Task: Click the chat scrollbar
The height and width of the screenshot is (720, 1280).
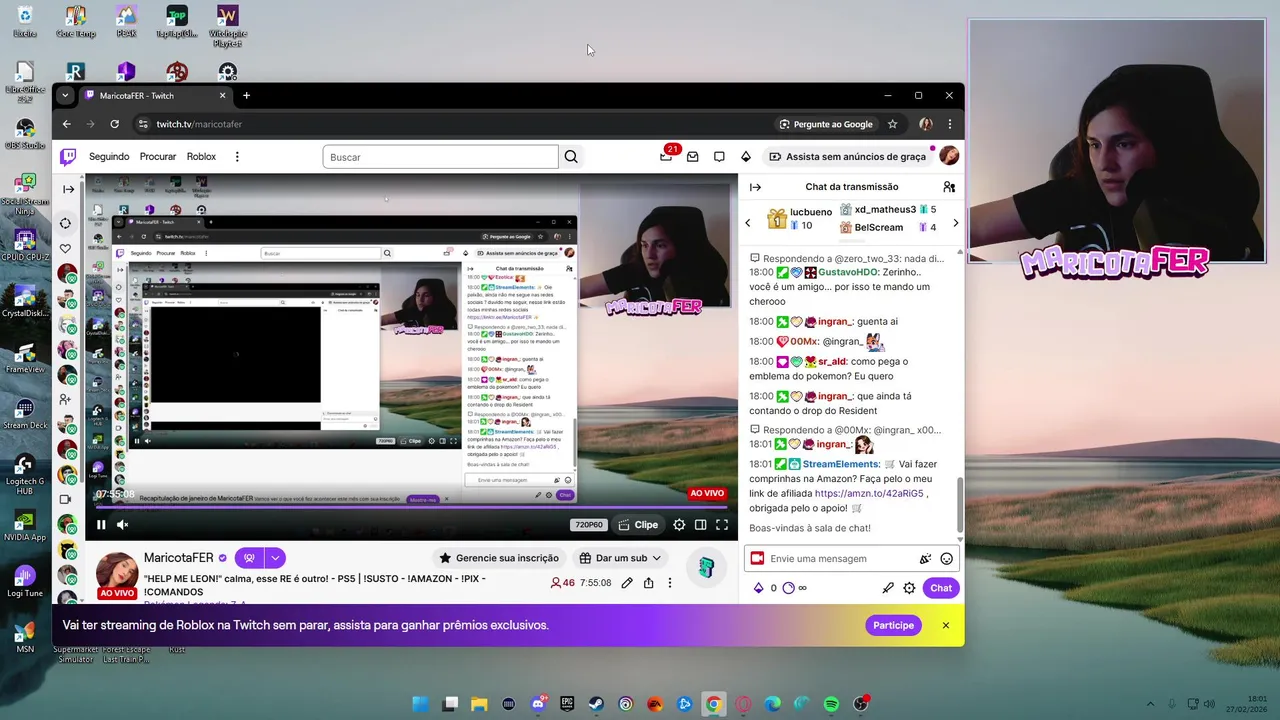Action: tap(960, 505)
